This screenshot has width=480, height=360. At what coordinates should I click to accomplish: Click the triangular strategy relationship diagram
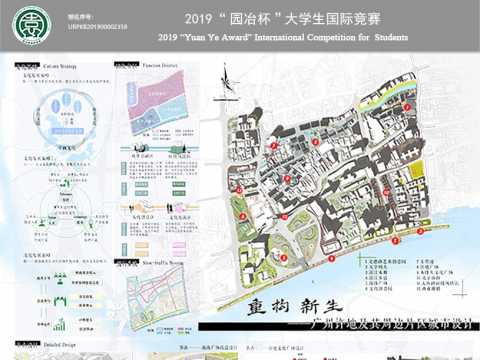click(67, 206)
